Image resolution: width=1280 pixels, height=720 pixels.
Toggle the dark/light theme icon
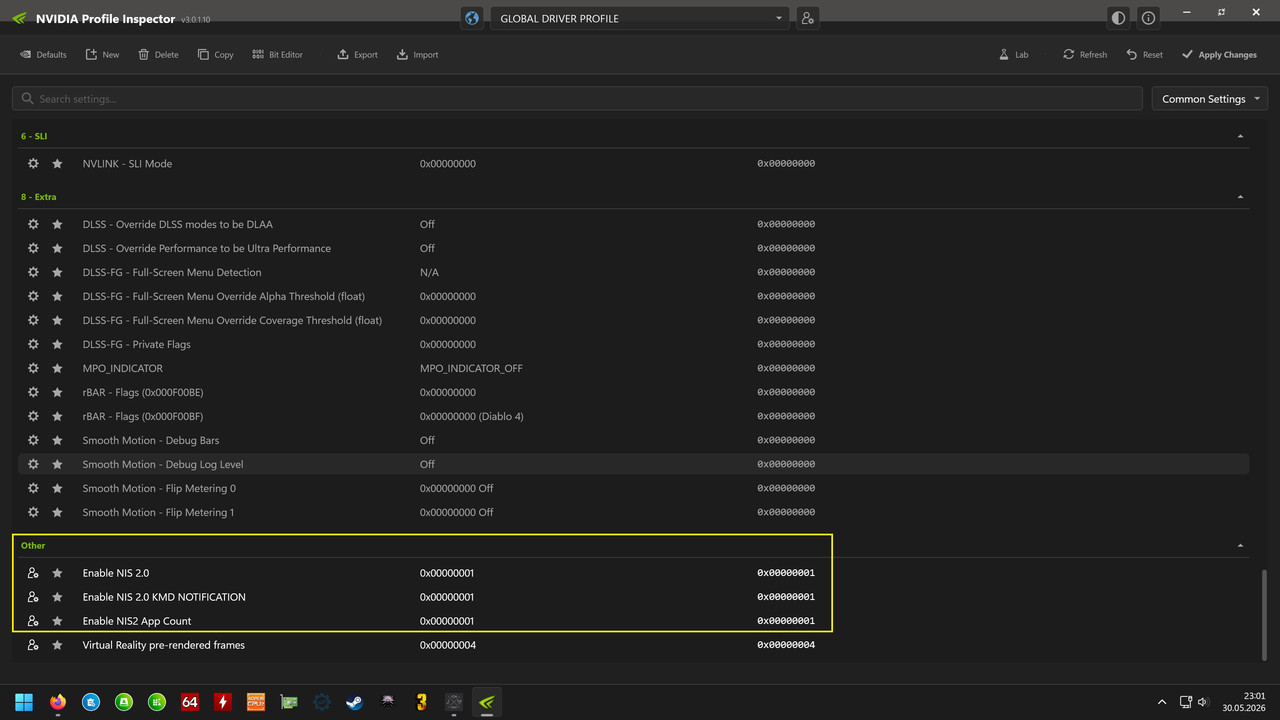(1118, 18)
